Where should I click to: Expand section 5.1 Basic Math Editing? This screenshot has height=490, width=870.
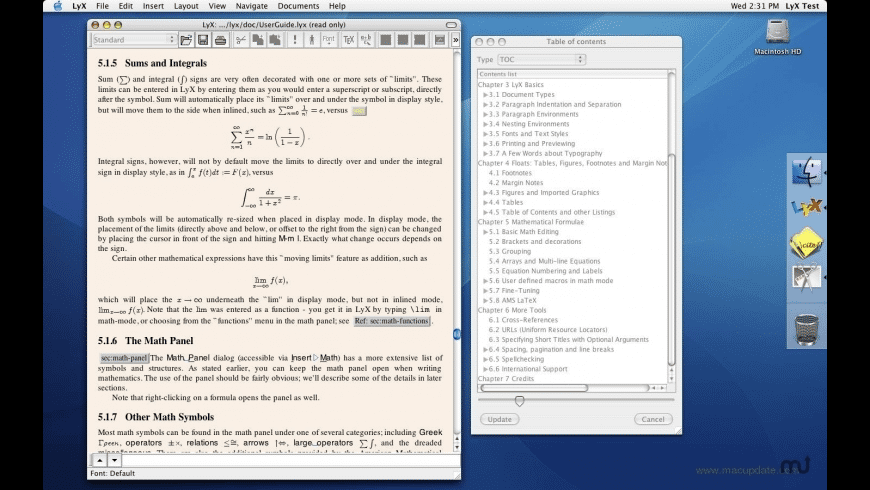click(485, 232)
